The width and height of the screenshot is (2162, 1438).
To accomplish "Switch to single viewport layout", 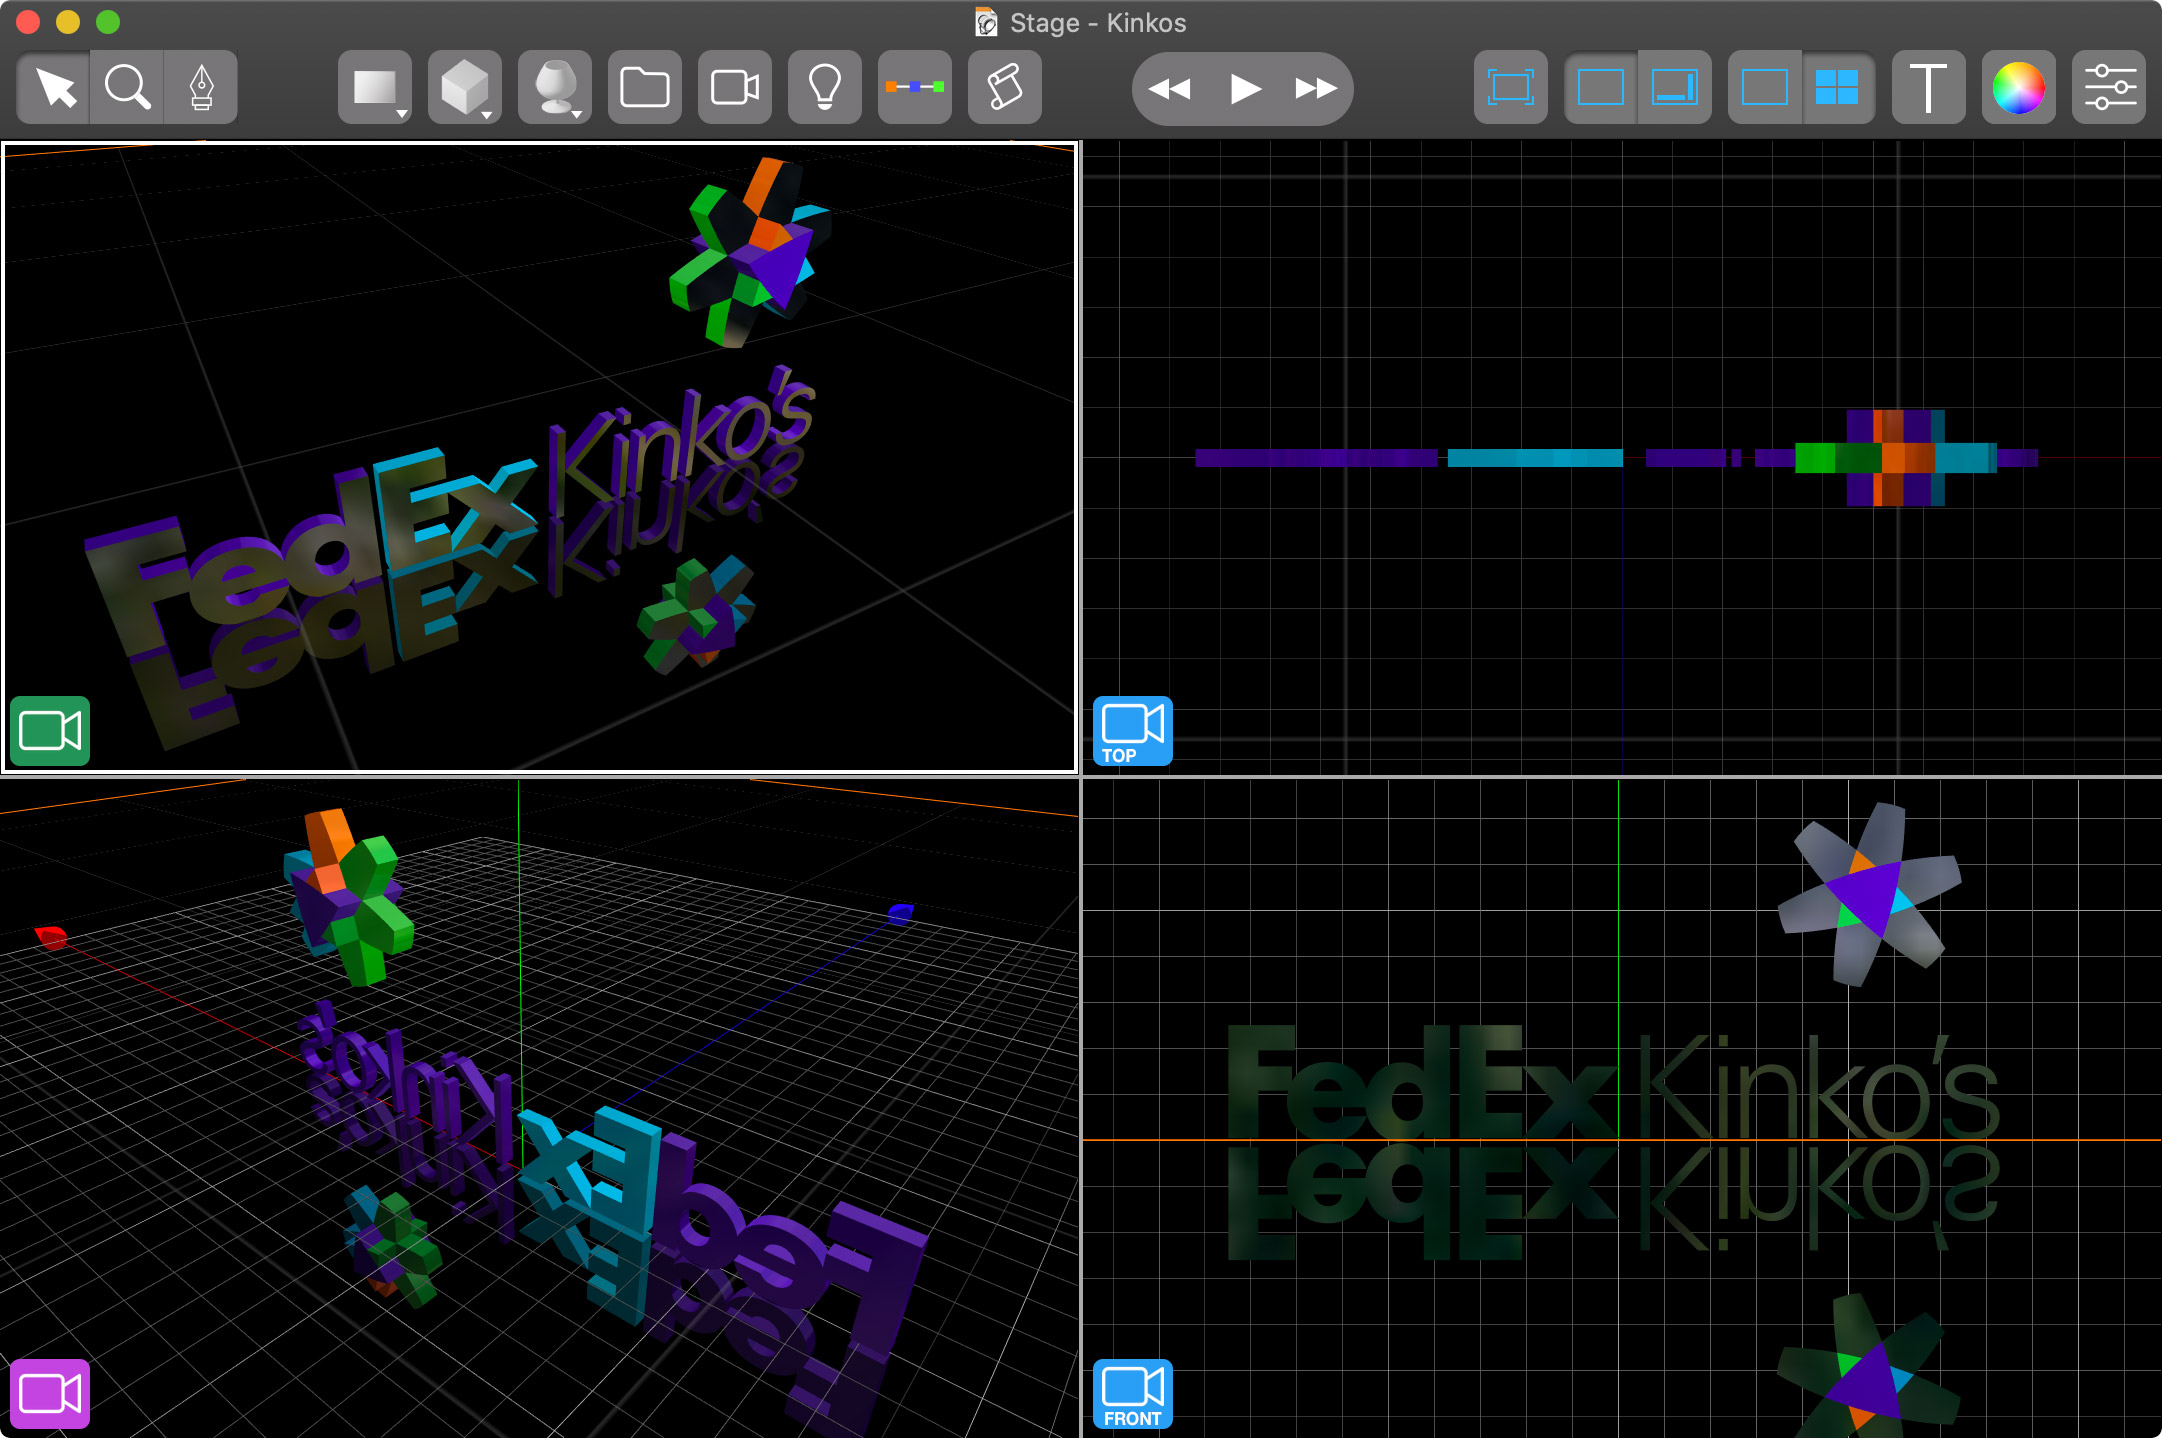I will tap(1765, 88).
